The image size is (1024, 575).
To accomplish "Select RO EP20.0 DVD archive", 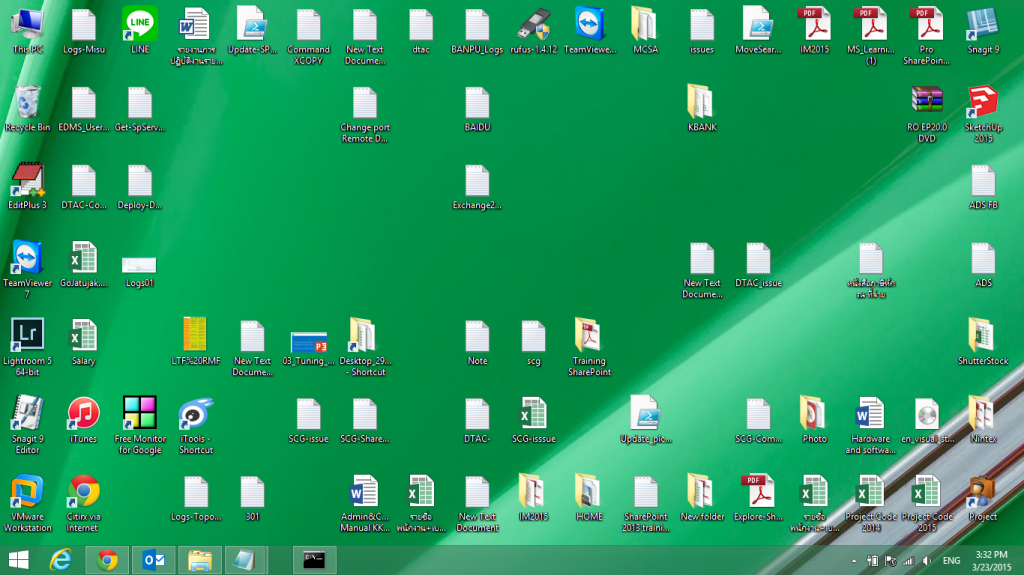I will point(927,114).
